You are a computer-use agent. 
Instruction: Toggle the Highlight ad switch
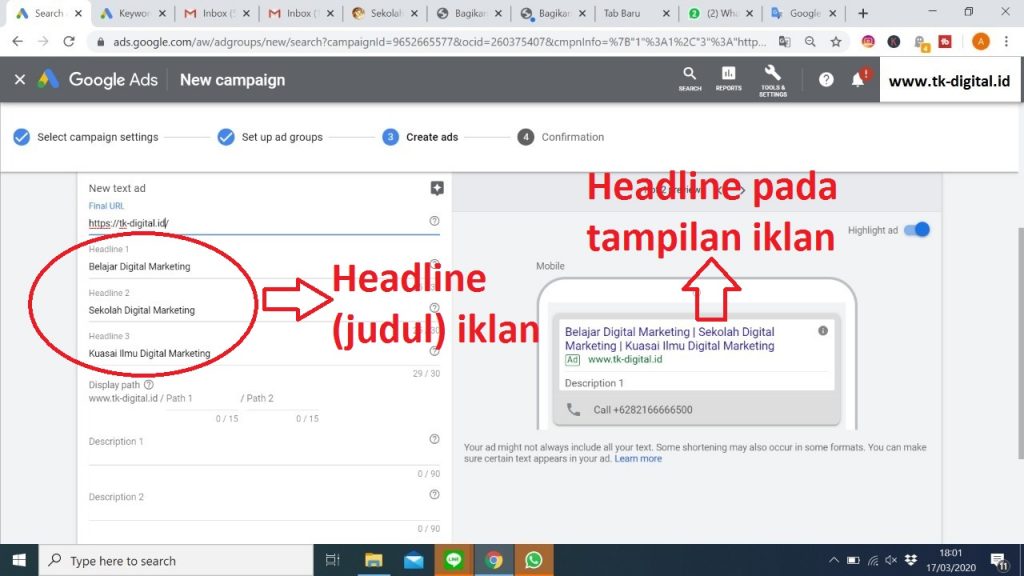point(916,230)
